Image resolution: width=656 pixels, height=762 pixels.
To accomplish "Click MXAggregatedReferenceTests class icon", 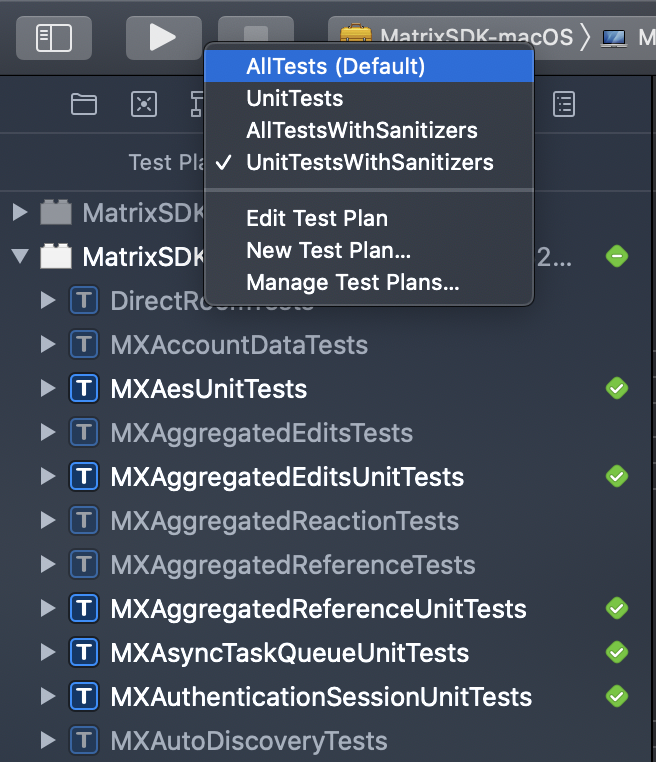I will (84, 564).
